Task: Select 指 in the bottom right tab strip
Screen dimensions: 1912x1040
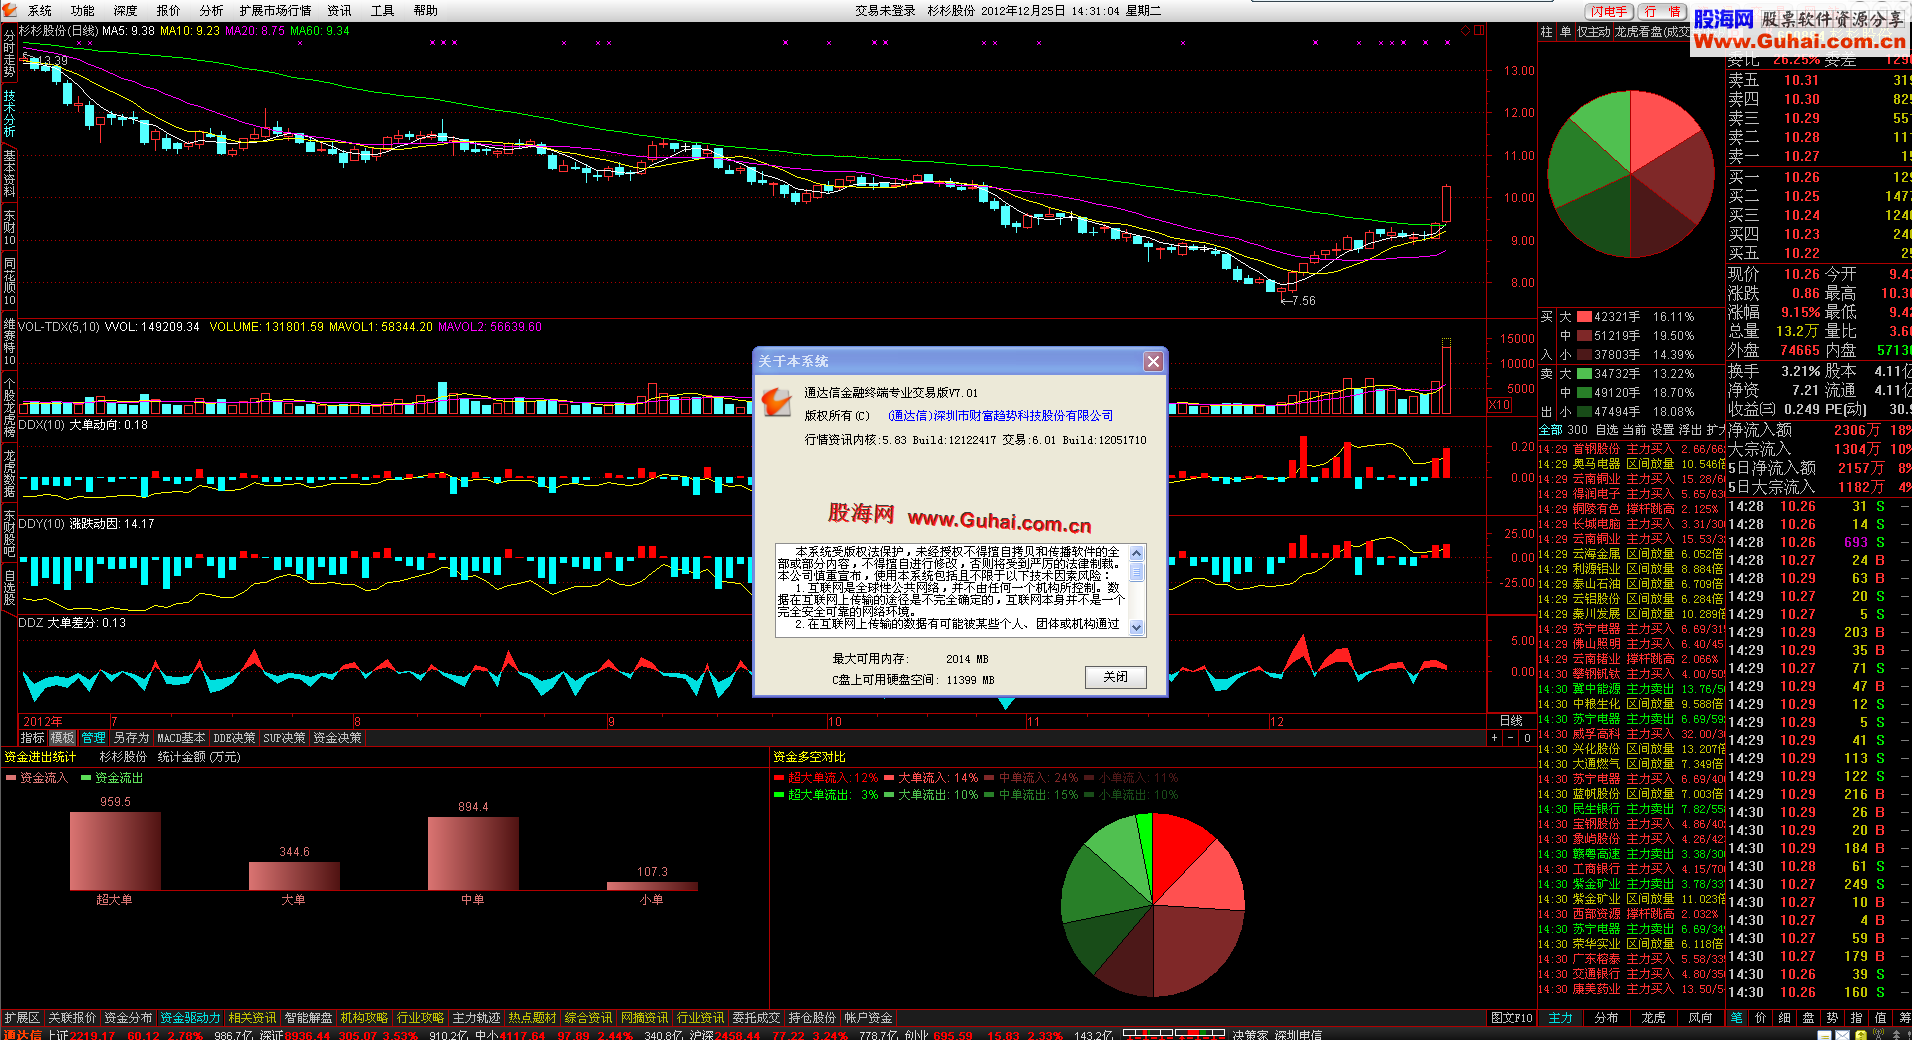Action: [x=1856, y=1017]
